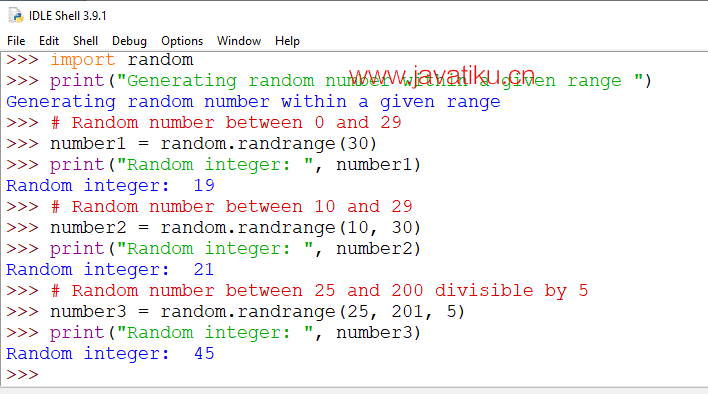Open the Window menu
Screen dimensions: 708x394
pos(239,41)
